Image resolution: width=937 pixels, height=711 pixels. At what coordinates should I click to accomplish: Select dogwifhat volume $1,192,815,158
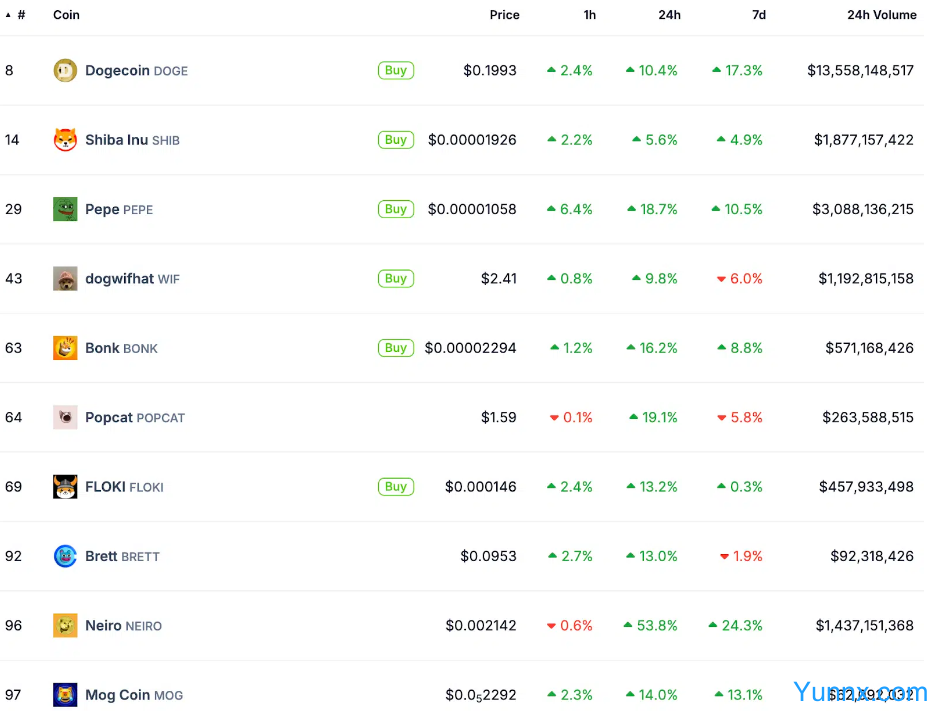pos(866,278)
